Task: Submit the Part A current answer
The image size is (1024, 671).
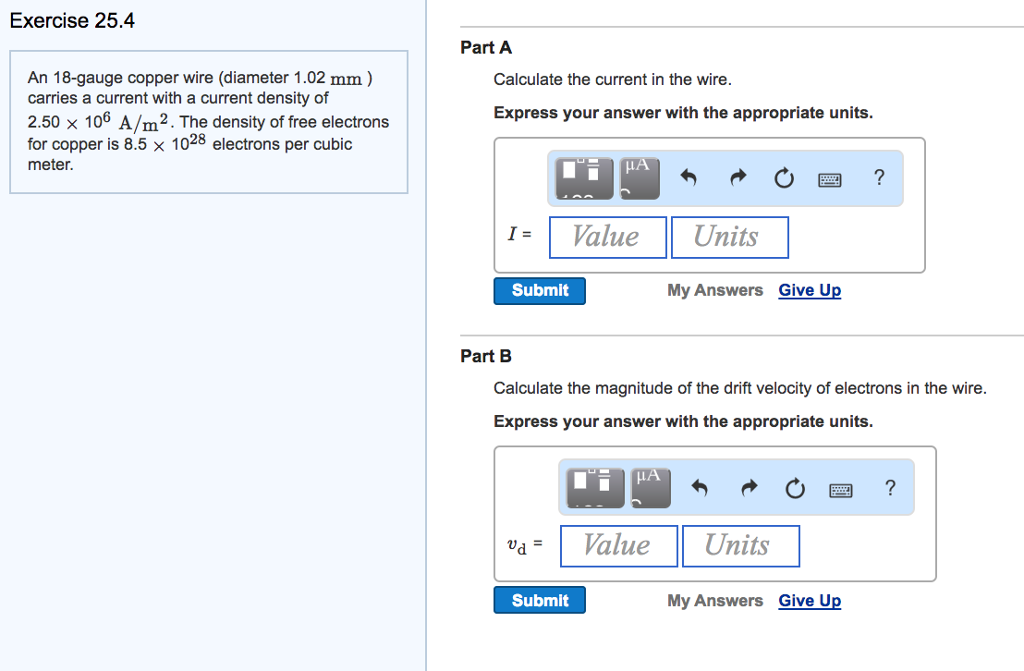Action: coord(540,291)
